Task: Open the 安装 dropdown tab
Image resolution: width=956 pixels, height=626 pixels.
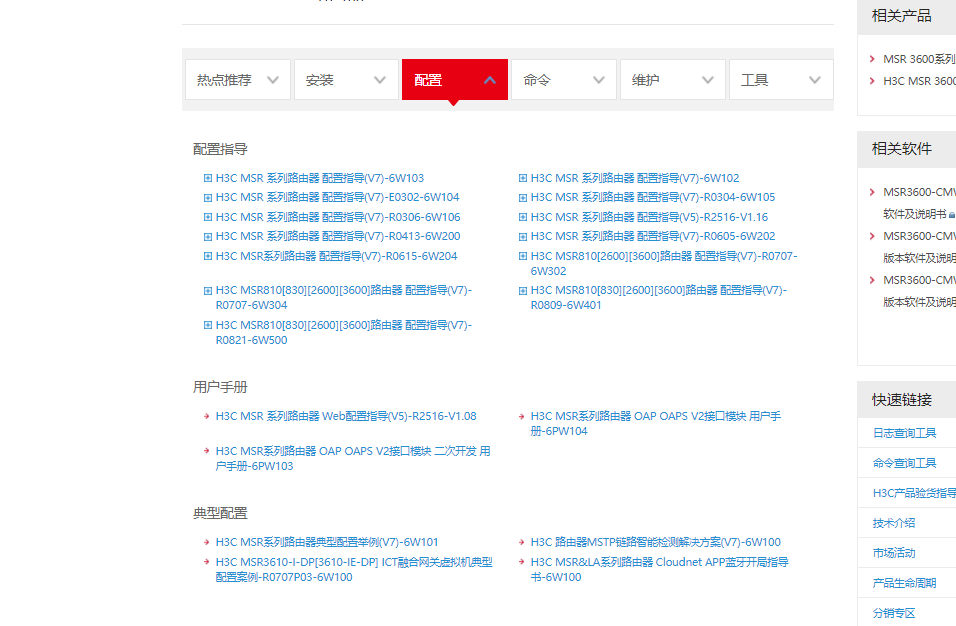Action: 346,79
